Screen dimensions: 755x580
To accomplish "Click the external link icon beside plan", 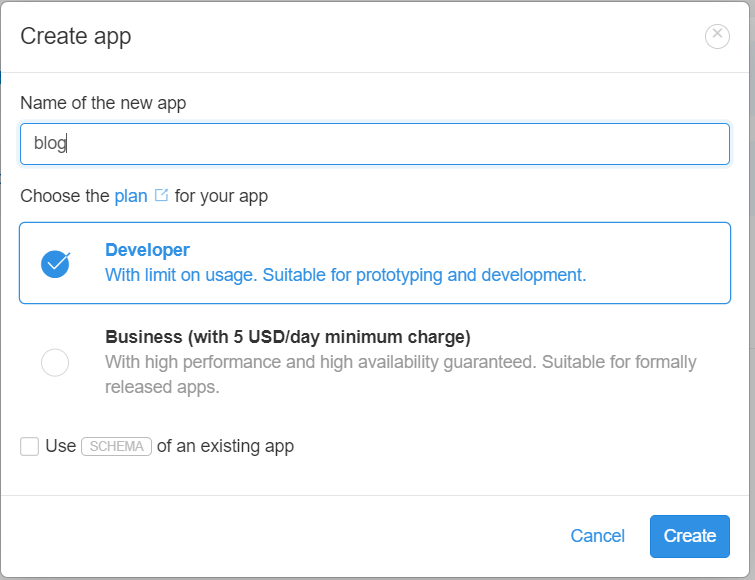I will pyautogui.click(x=161, y=195).
